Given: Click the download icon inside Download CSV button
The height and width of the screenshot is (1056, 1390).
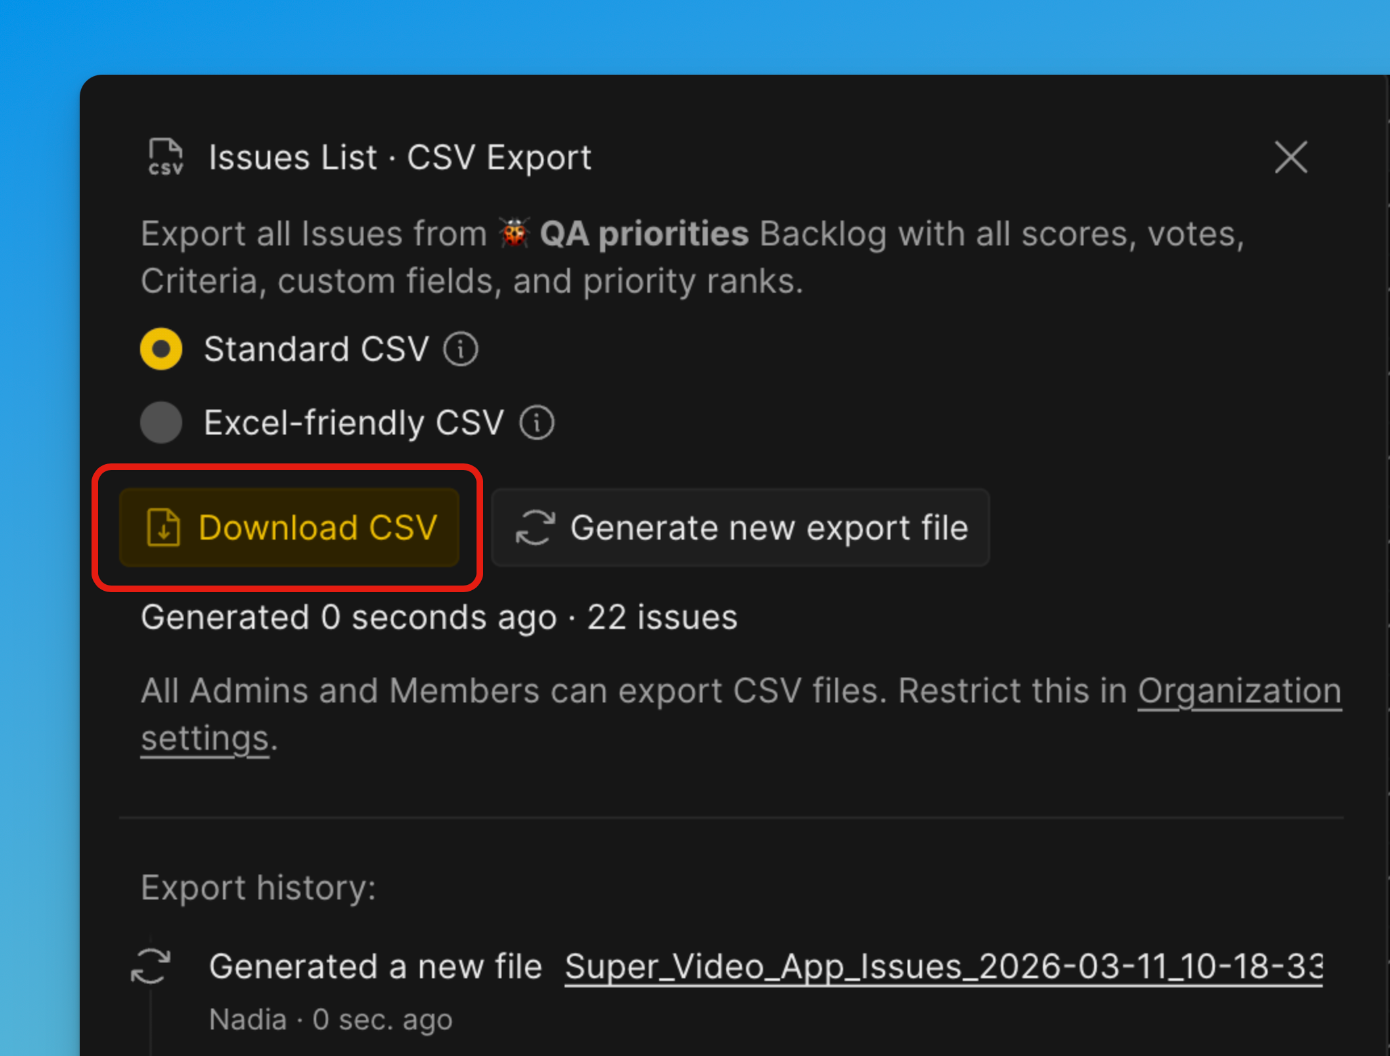Looking at the screenshot, I should pyautogui.click(x=163, y=528).
